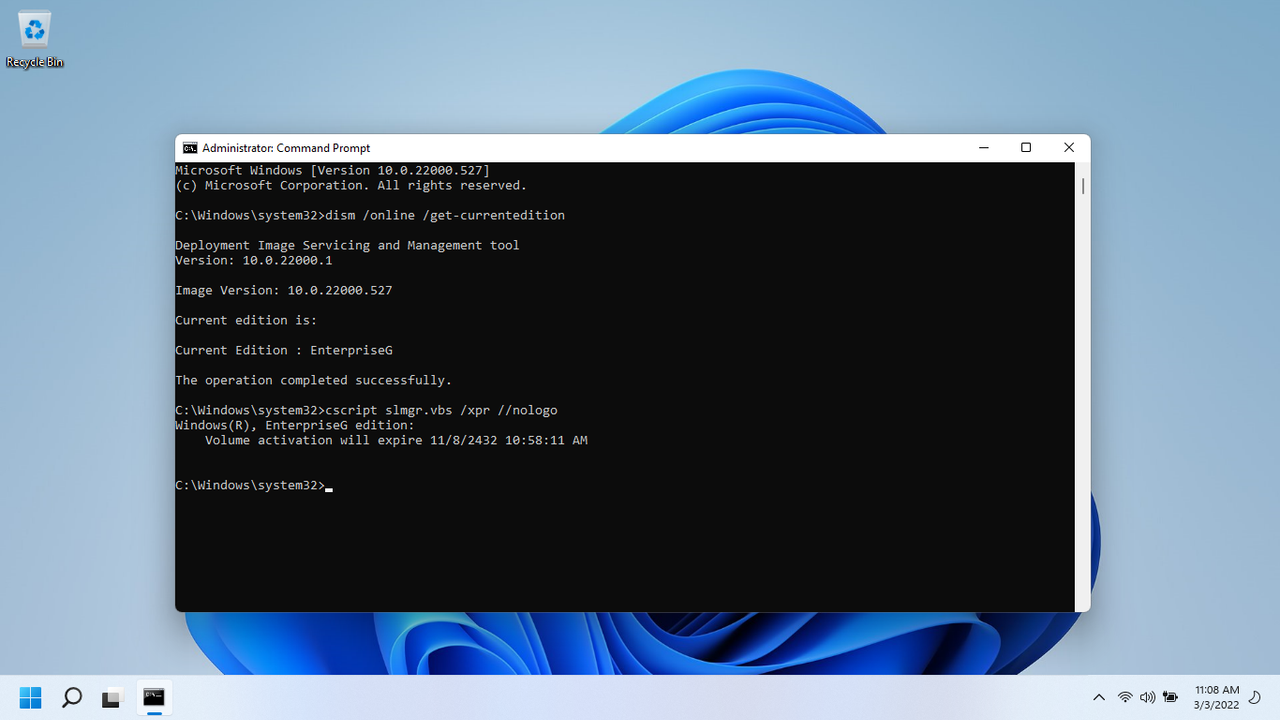The width and height of the screenshot is (1280, 720).
Task: Click '(c) Microsoft Corporation. All rights reserved.'
Action: pos(351,186)
